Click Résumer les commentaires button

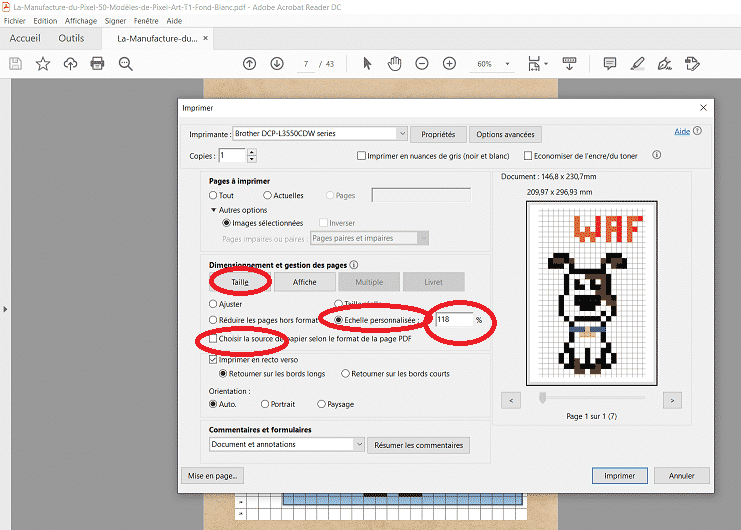click(418, 445)
